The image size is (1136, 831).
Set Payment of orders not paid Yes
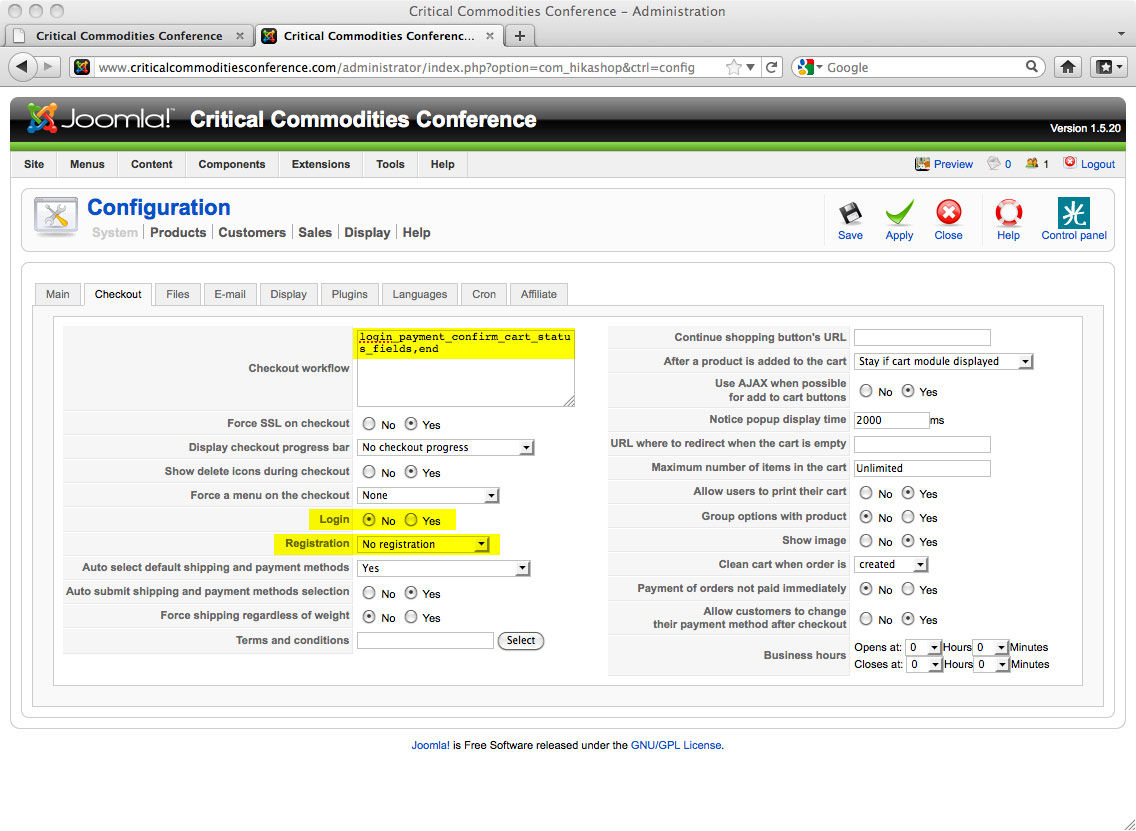(x=908, y=588)
